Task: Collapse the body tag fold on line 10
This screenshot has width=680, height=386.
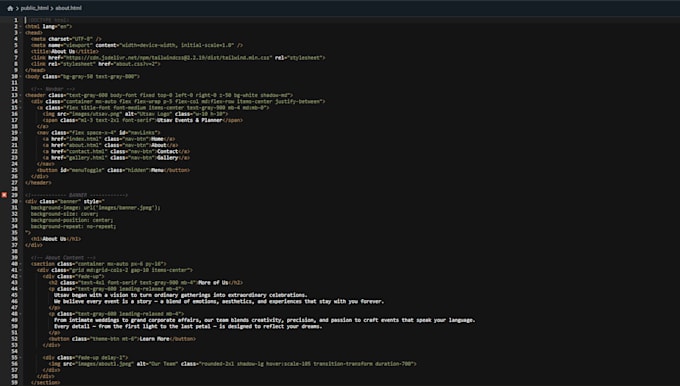Action: click(x=21, y=76)
